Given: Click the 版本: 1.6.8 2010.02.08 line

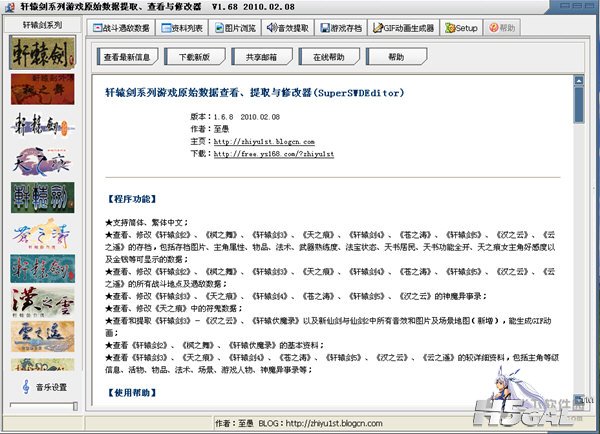Looking at the screenshot, I should (x=235, y=117).
